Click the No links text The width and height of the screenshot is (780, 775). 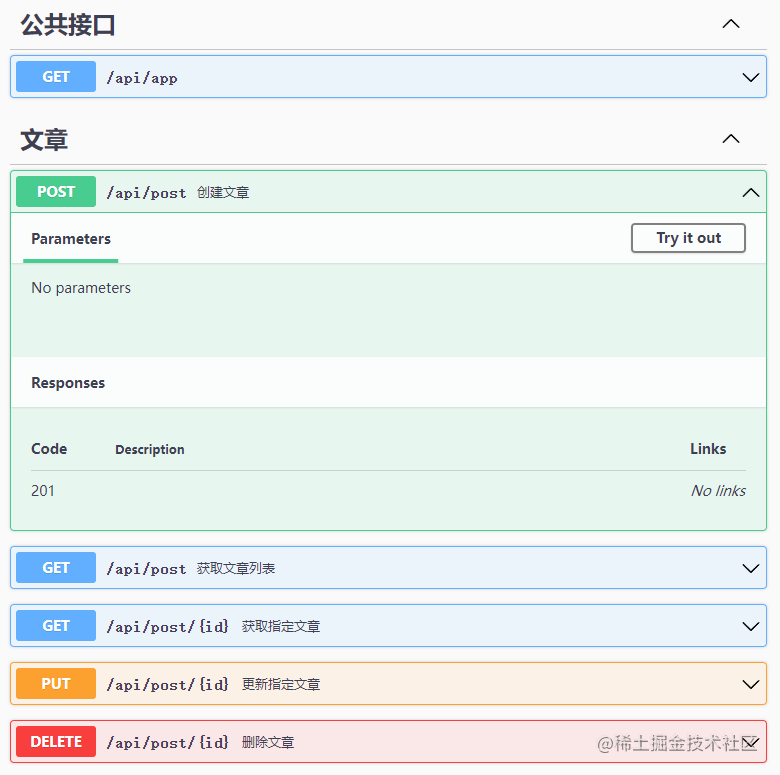(718, 491)
